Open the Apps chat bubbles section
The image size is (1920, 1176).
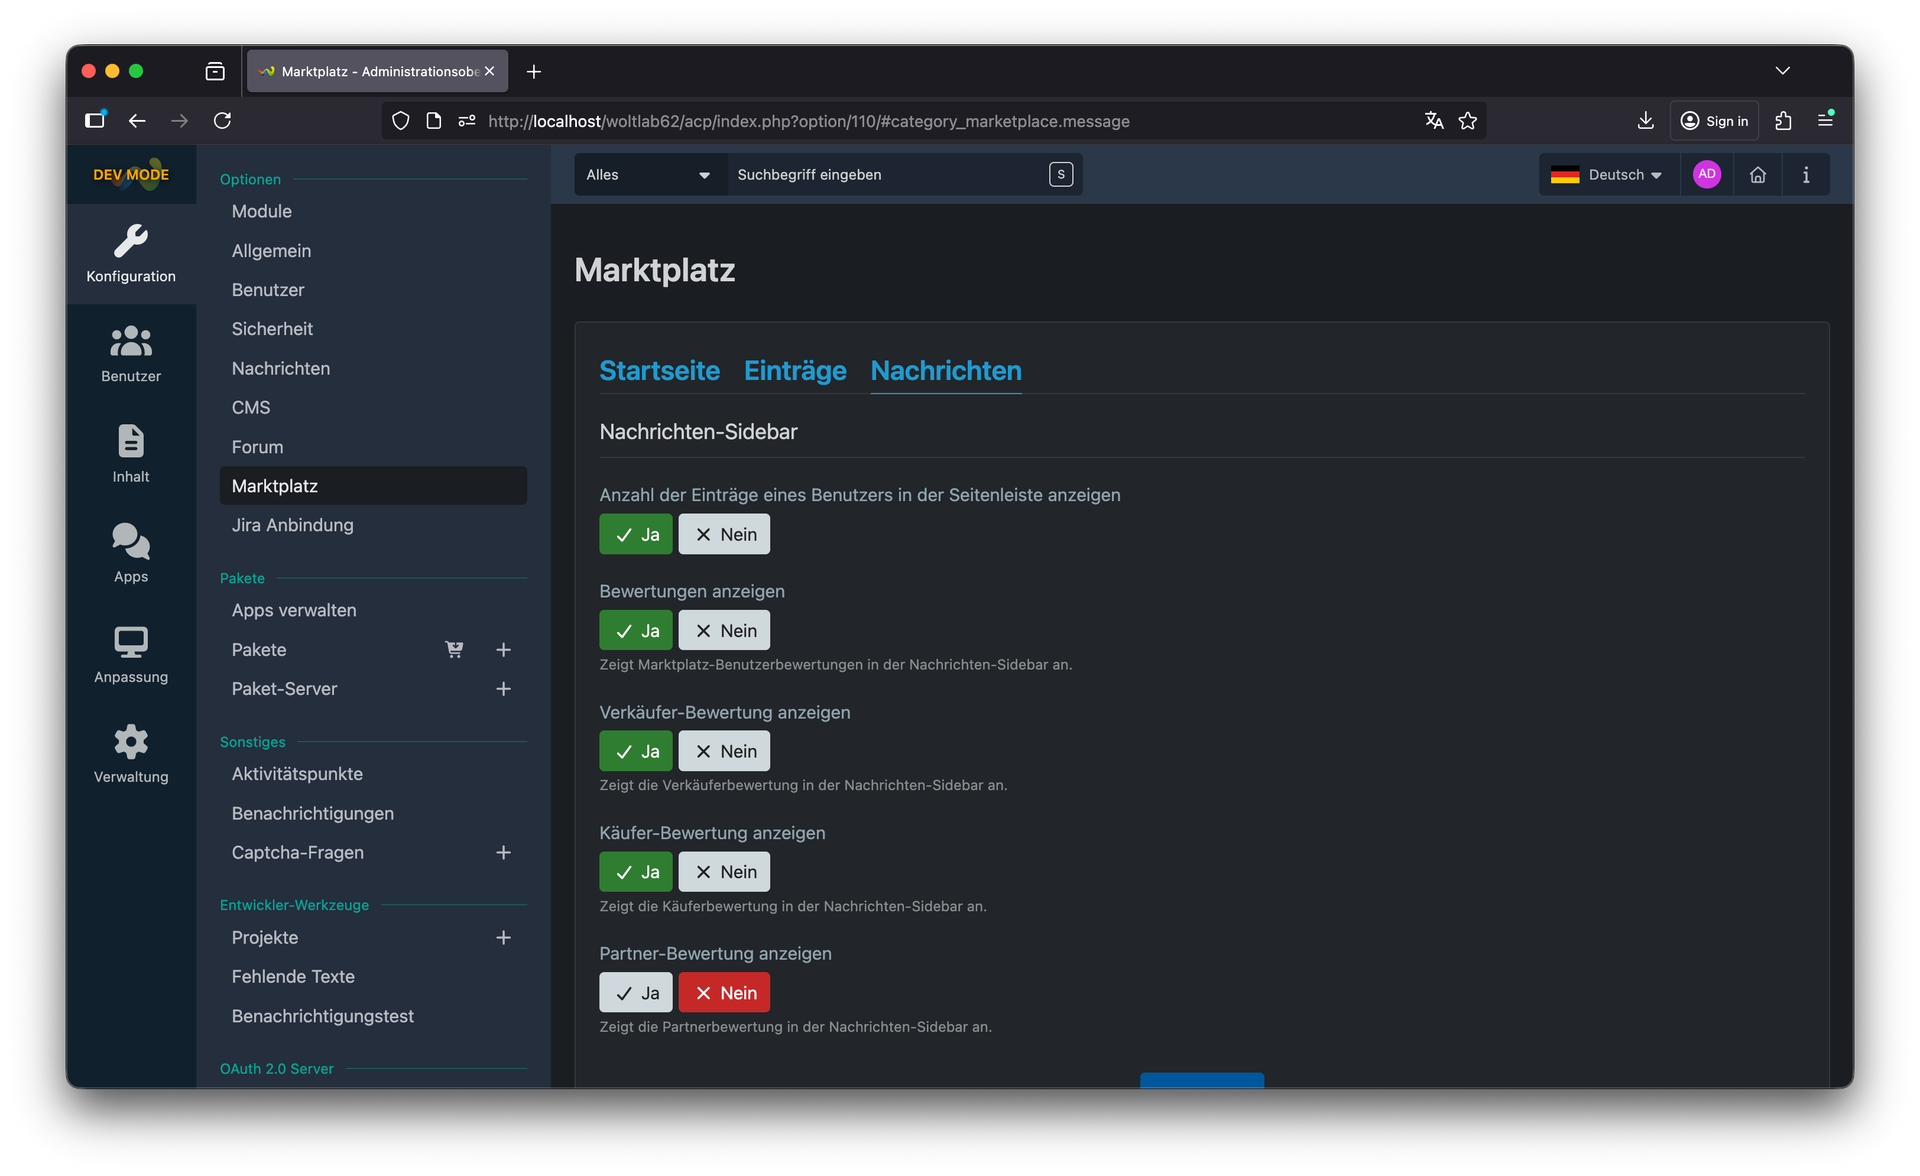click(131, 553)
